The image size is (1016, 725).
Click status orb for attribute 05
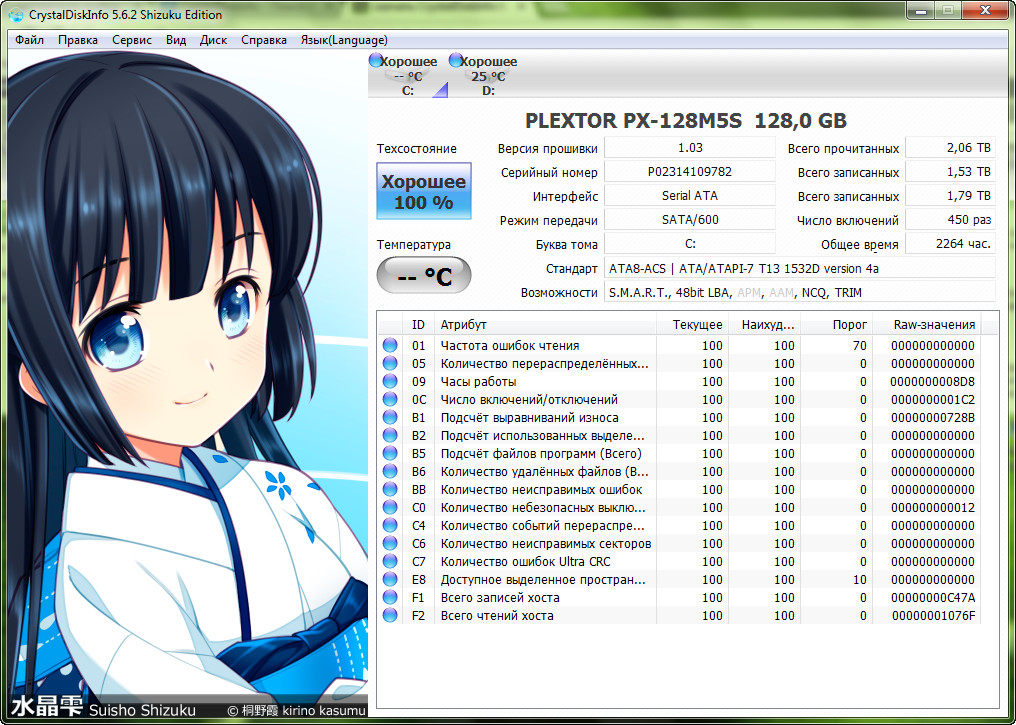coord(389,363)
